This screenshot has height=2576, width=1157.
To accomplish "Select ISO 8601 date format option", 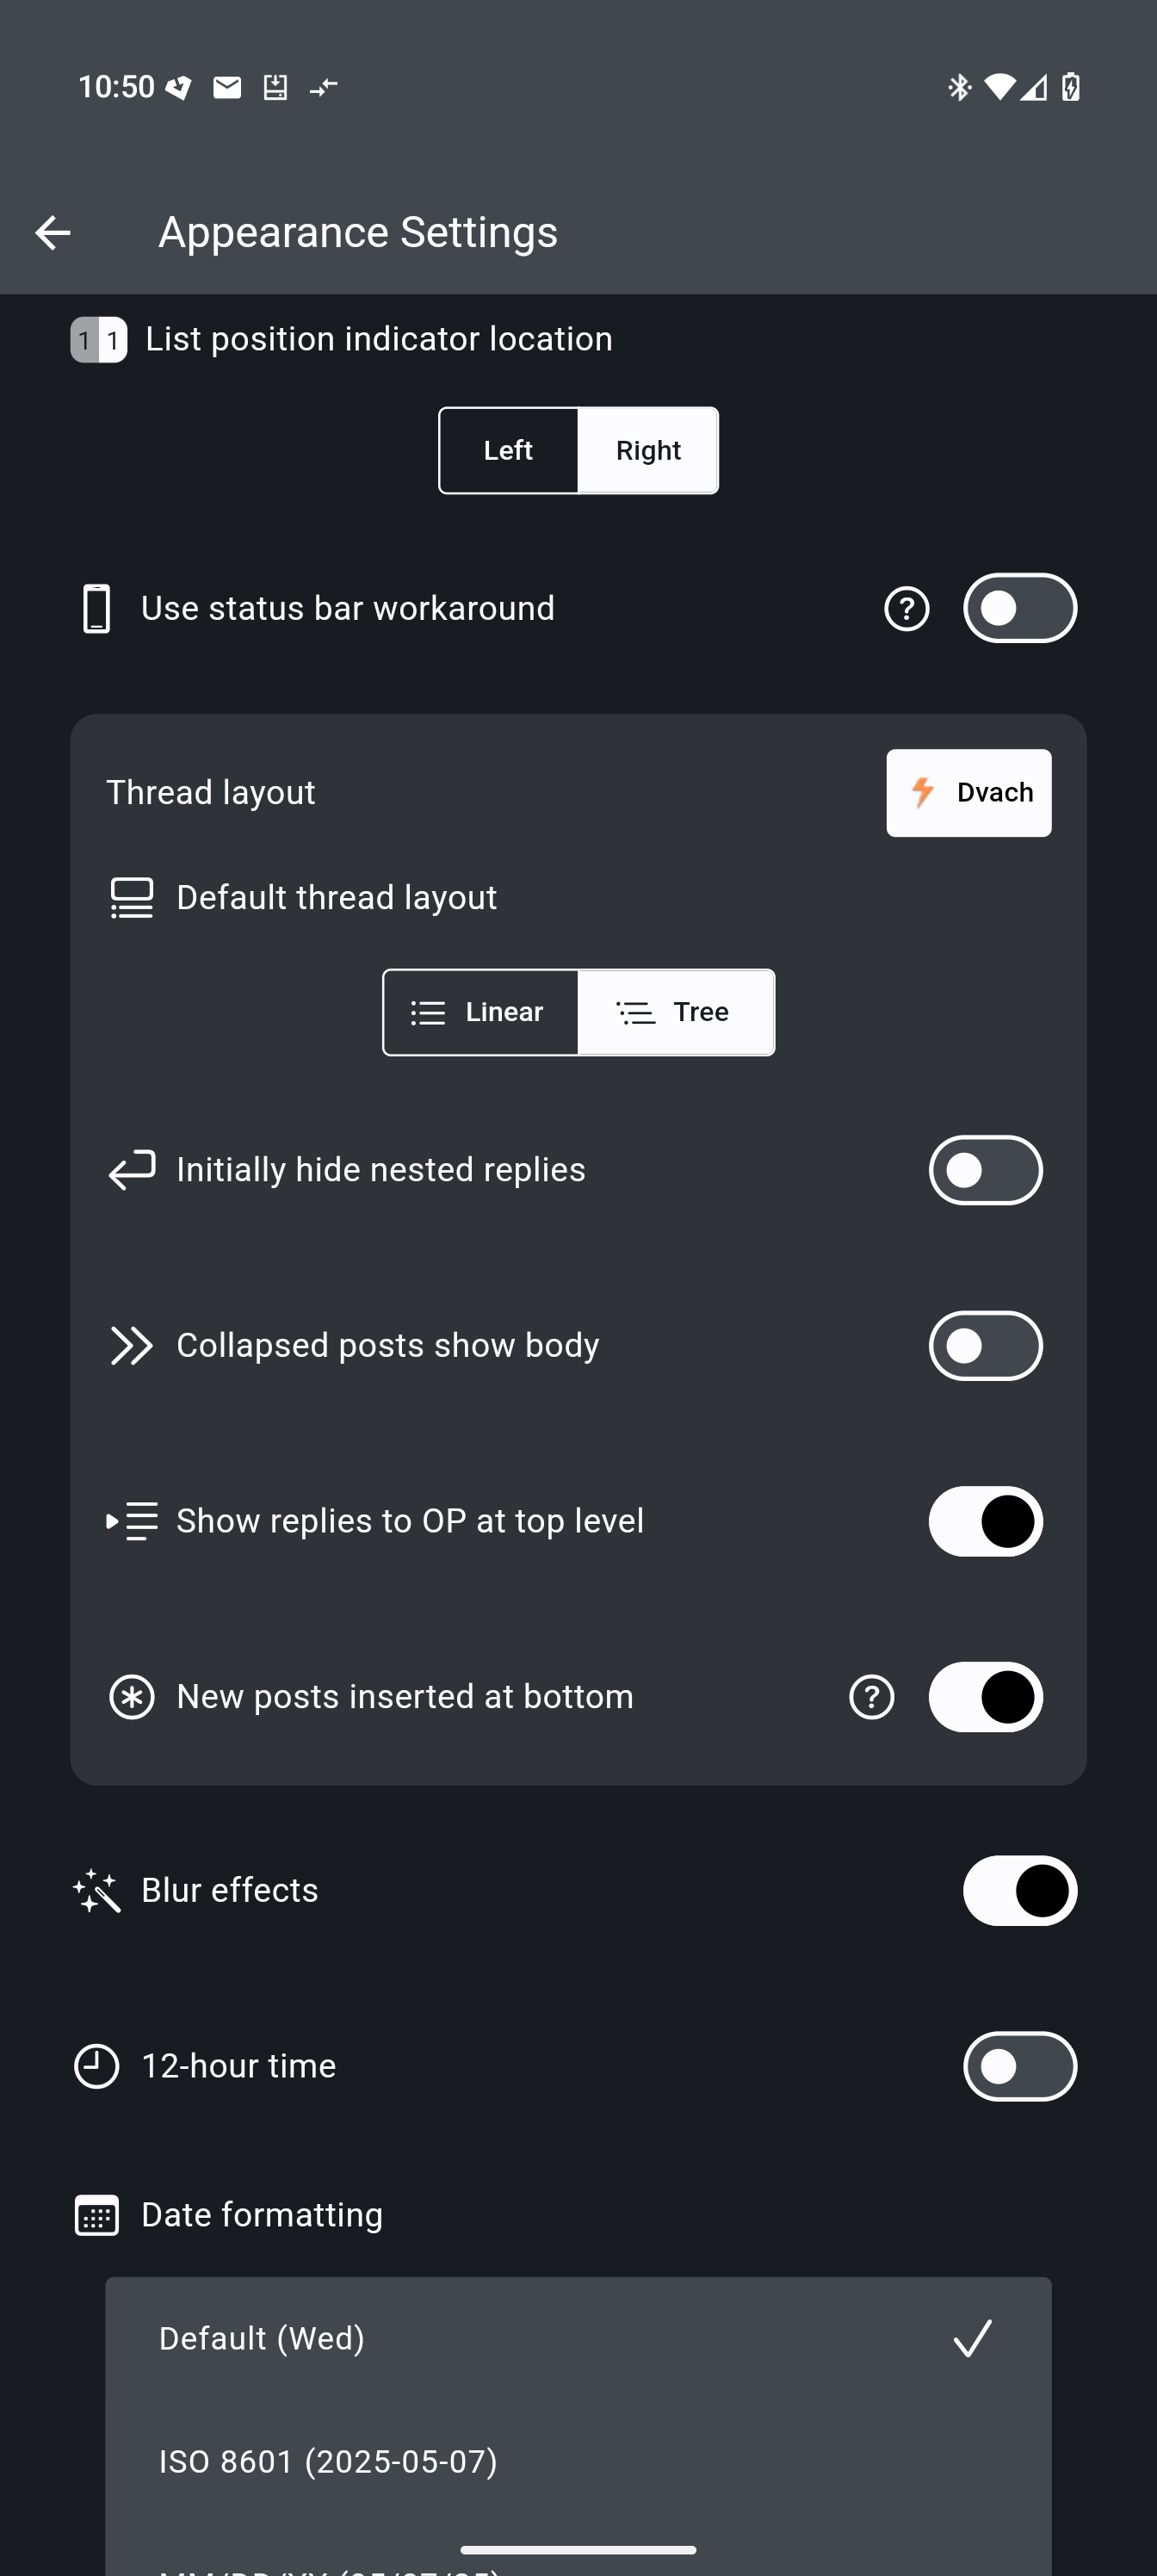I will [578, 2461].
